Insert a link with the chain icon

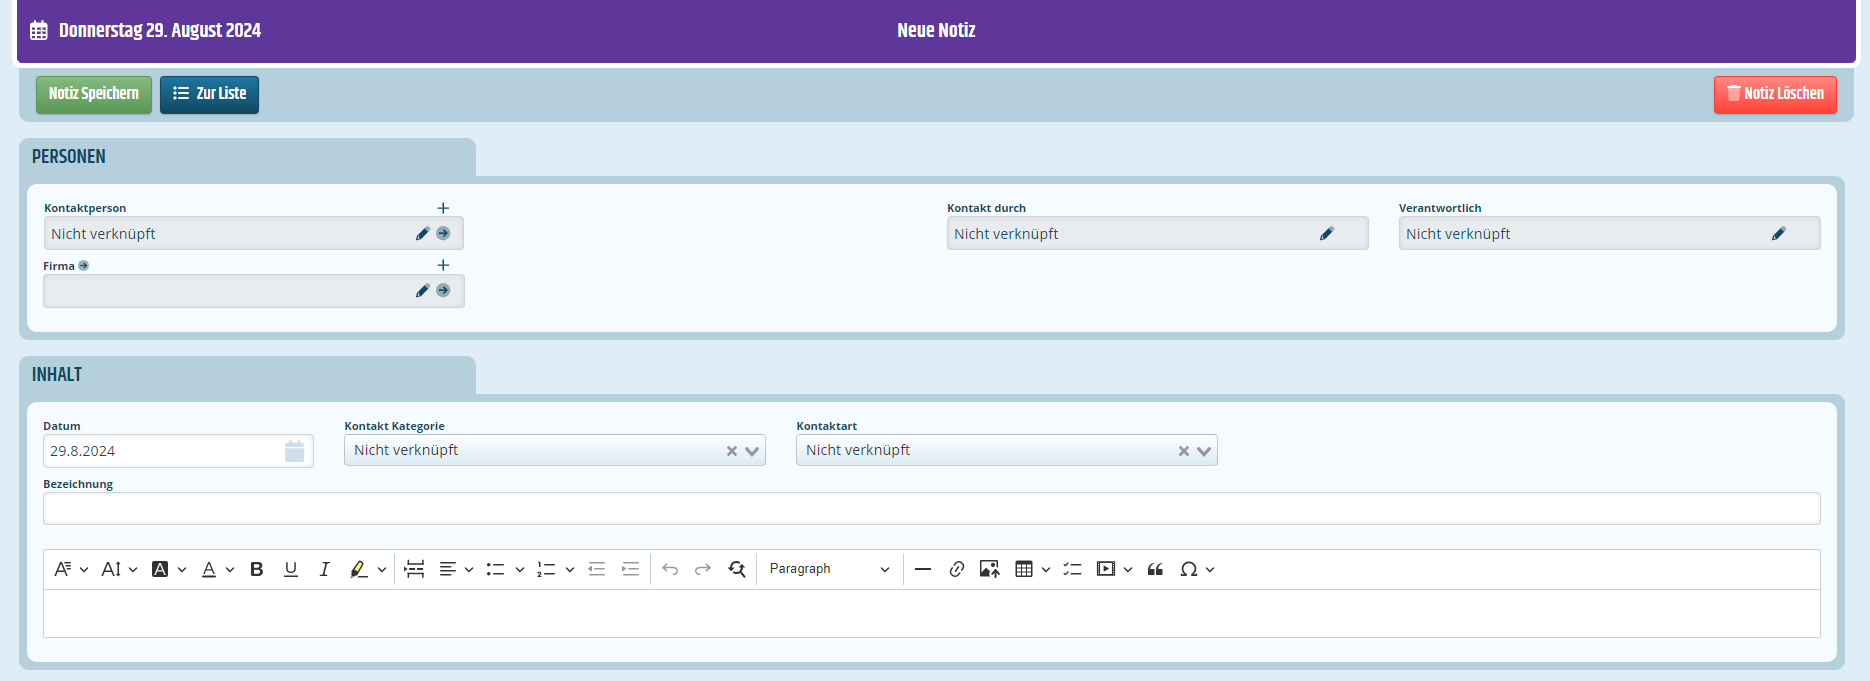[957, 569]
